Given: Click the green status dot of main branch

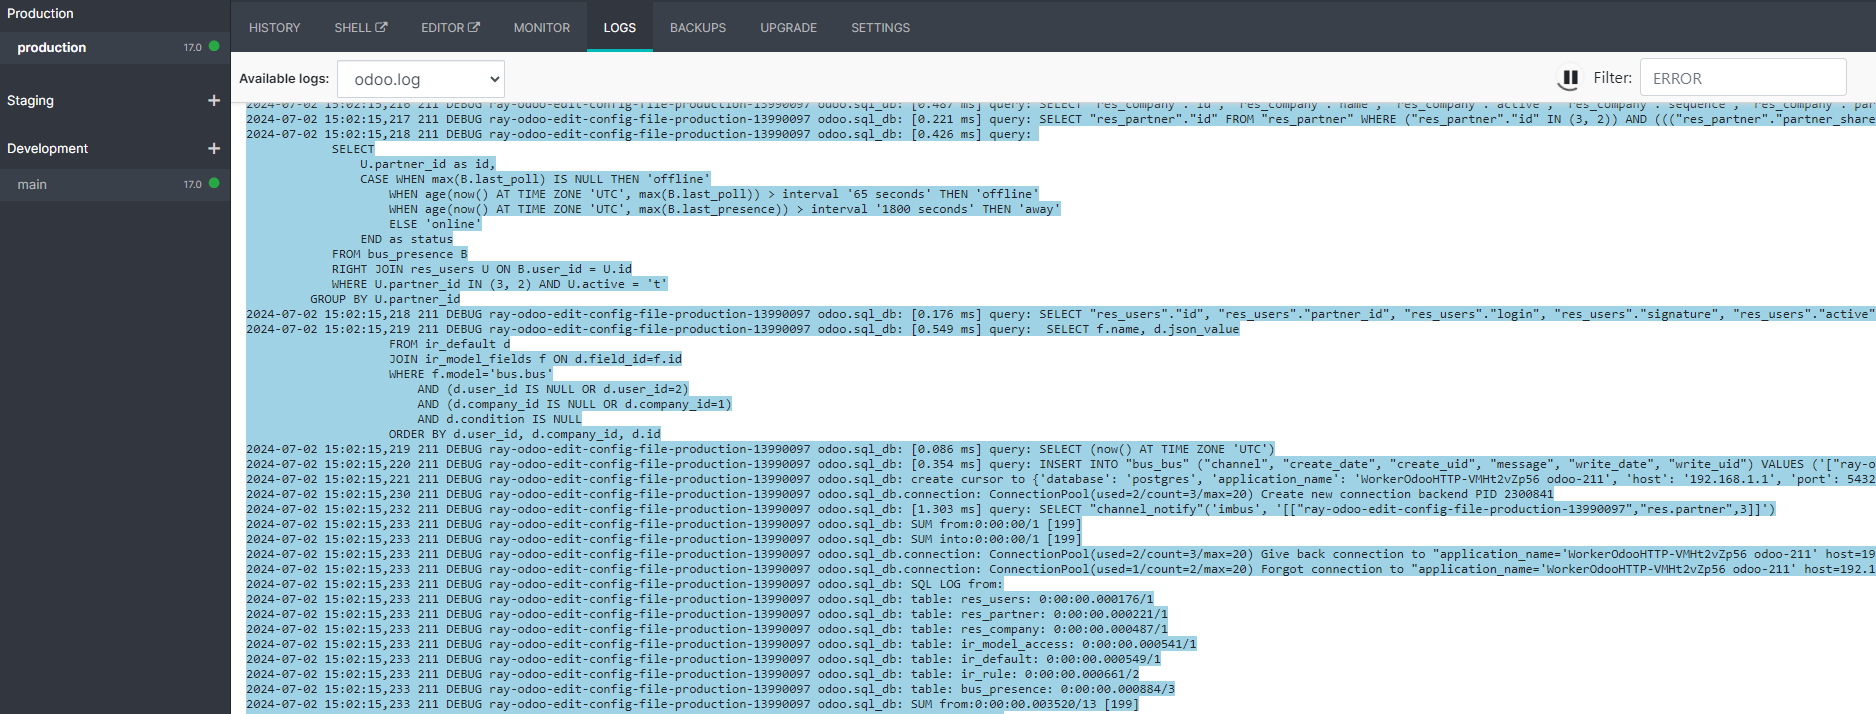Looking at the screenshot, I should tap(214, 183).
